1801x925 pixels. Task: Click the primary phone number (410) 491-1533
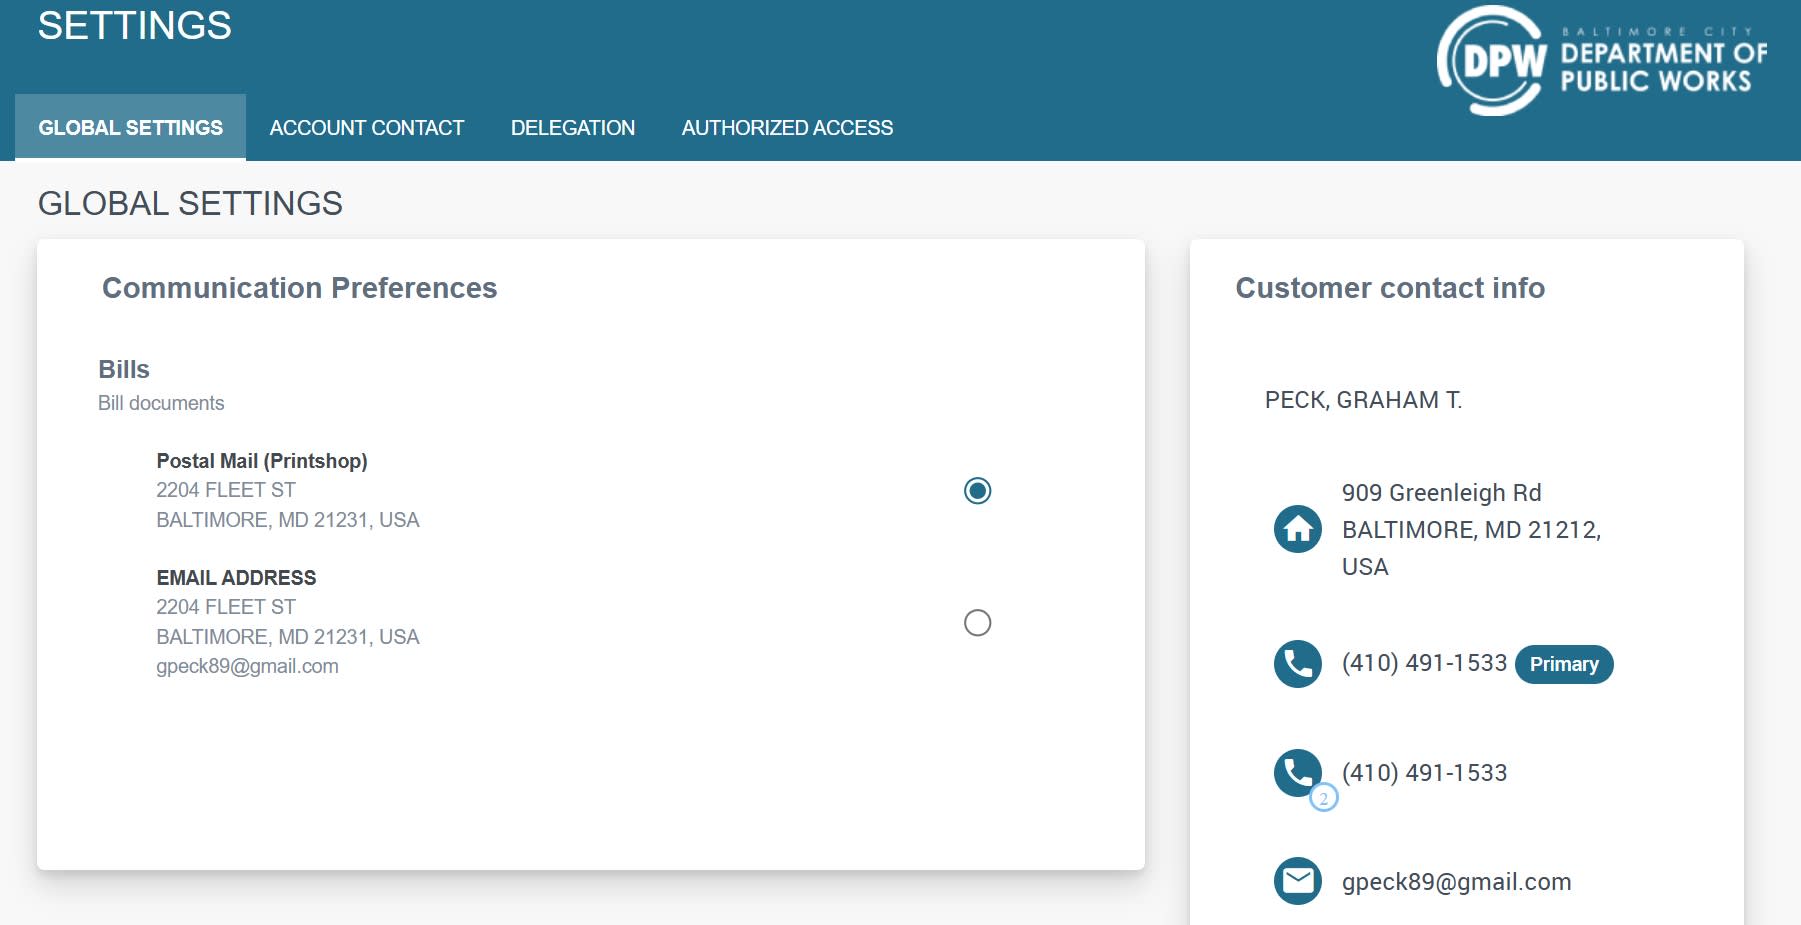1424,663
